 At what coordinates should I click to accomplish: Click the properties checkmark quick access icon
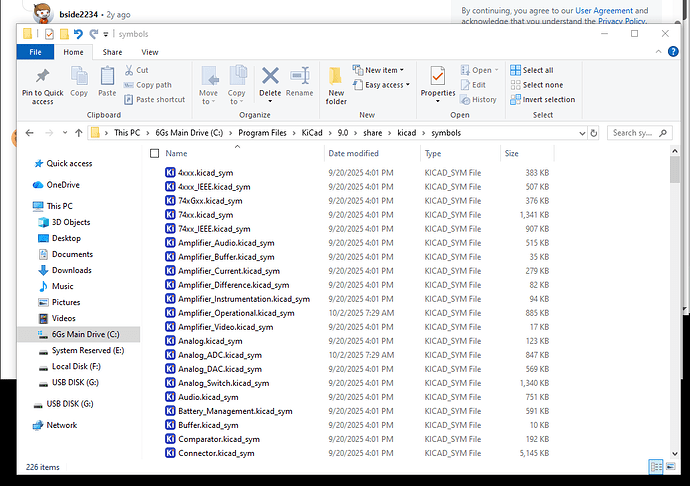coord(49,34)
